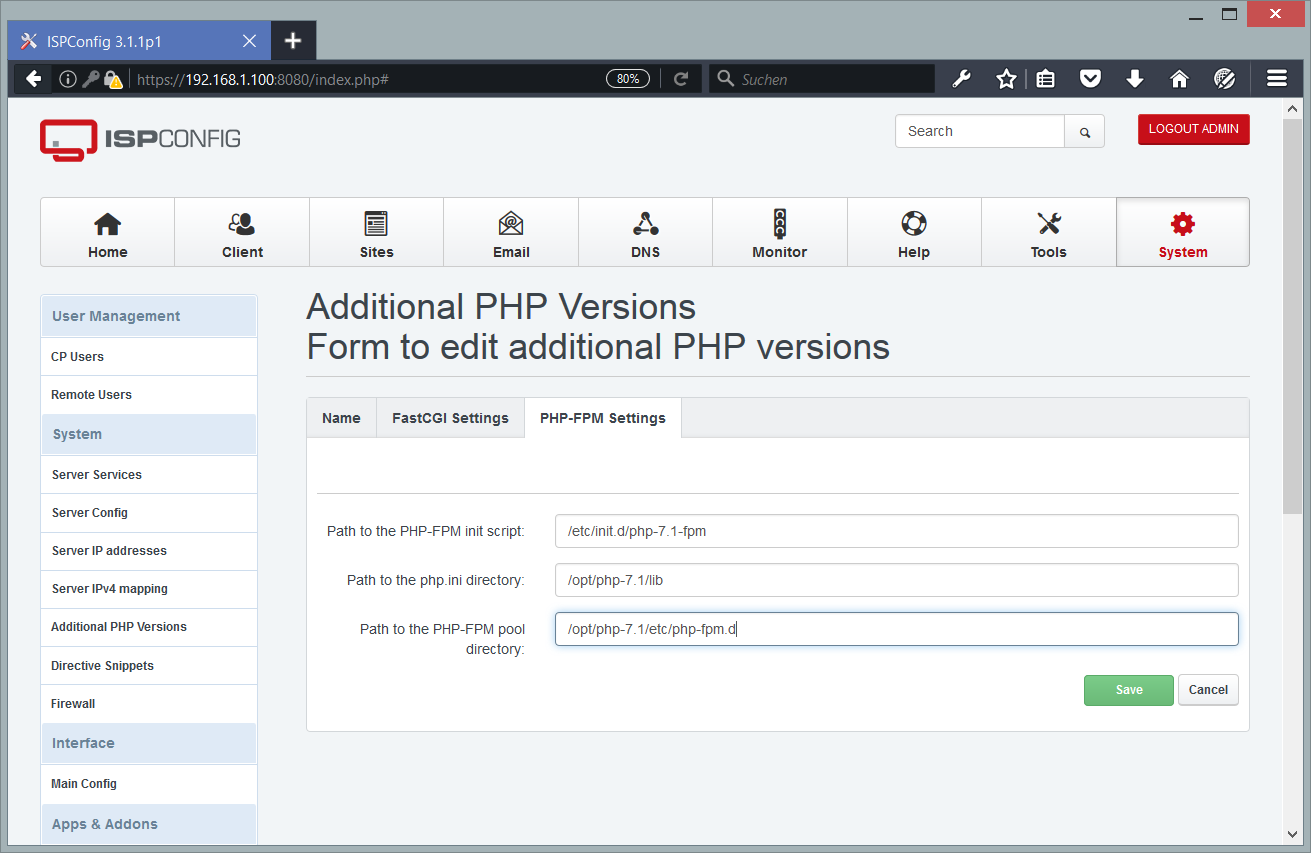Show site information icon in address bar
1311x853 pixels.
[68, 79]
